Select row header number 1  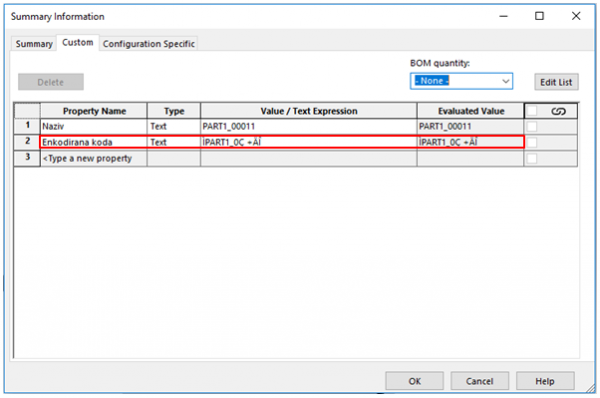click(27, 126)
